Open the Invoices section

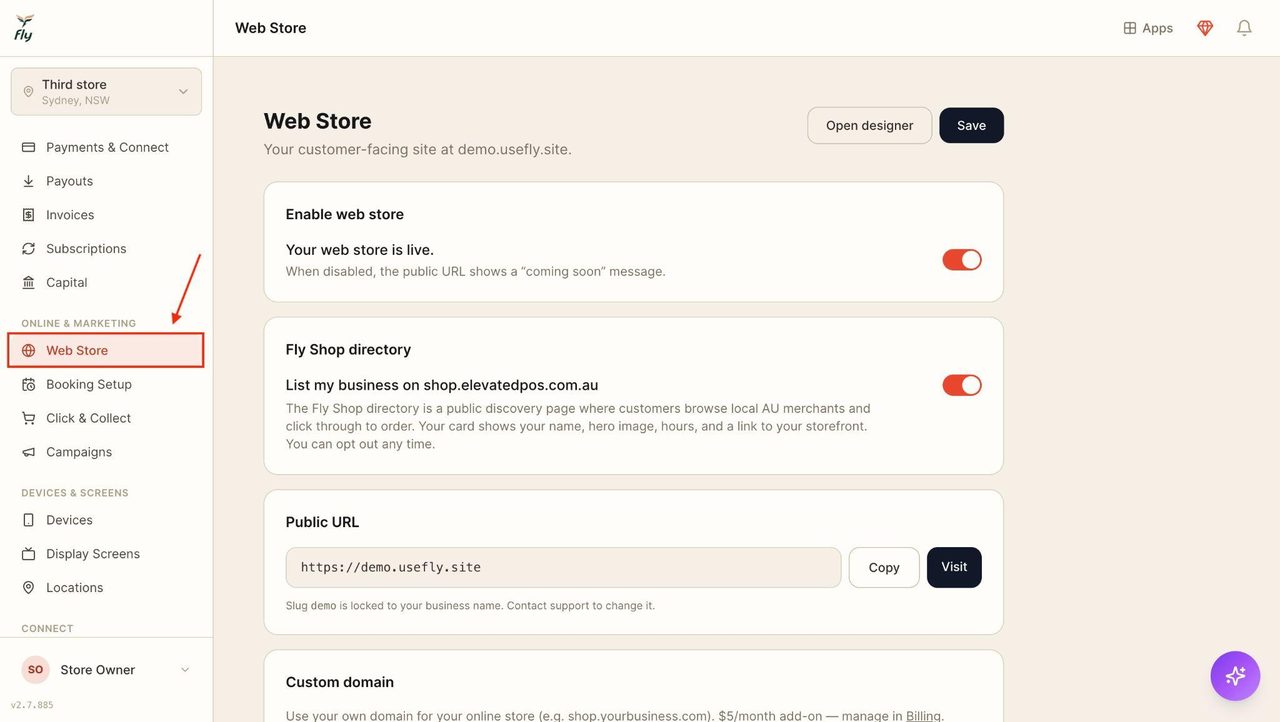pos(106,215)
